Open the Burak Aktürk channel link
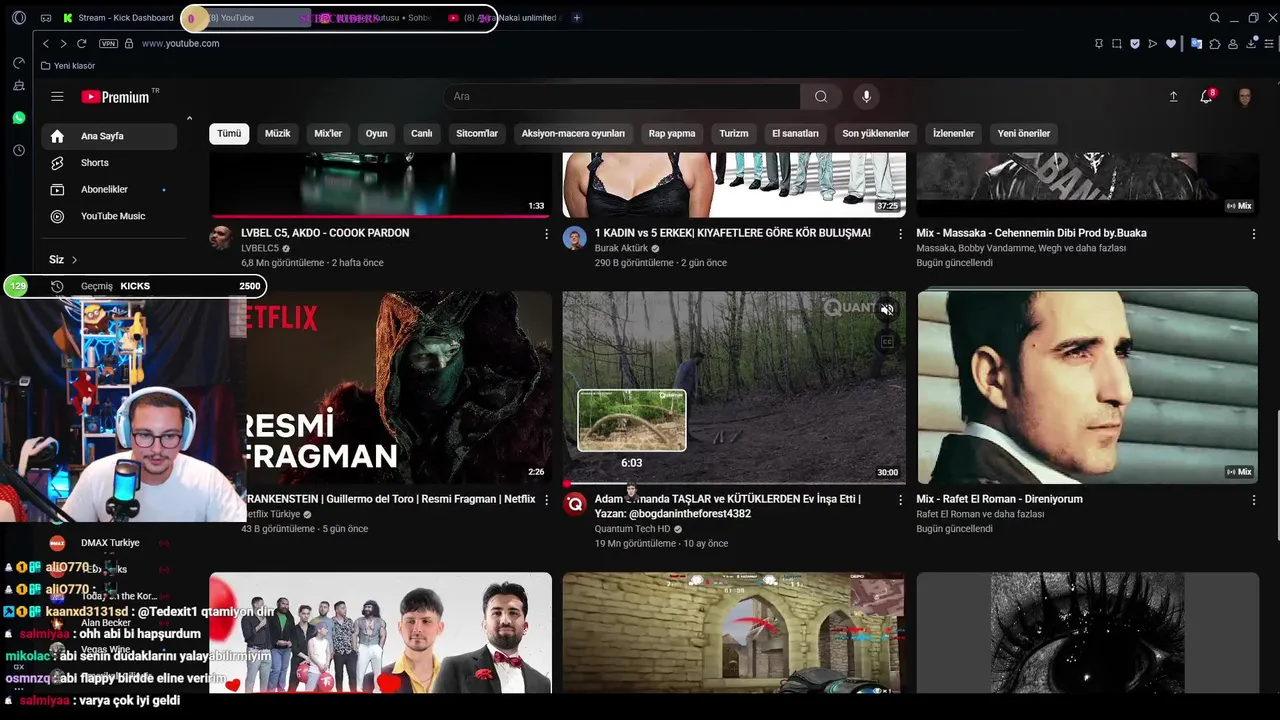 pyautogui.click(x=621, y=248)
